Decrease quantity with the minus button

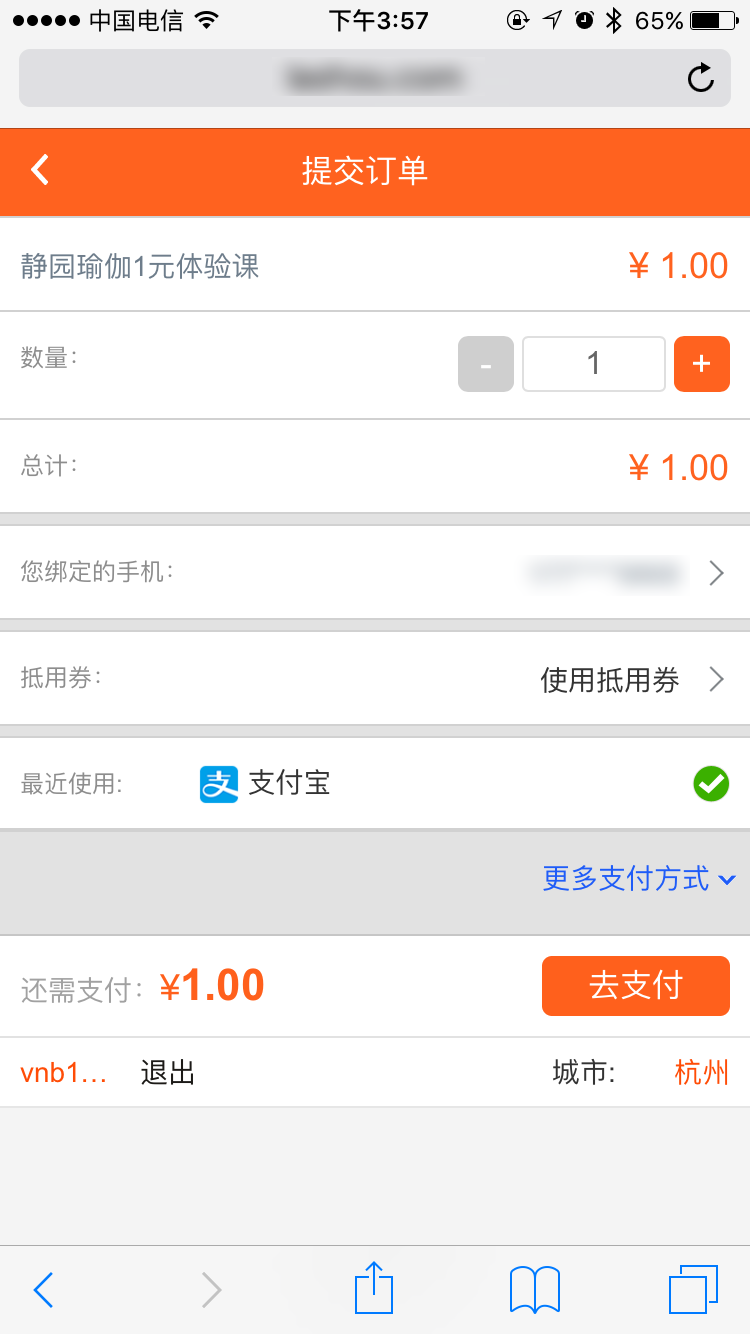(486, 364)
